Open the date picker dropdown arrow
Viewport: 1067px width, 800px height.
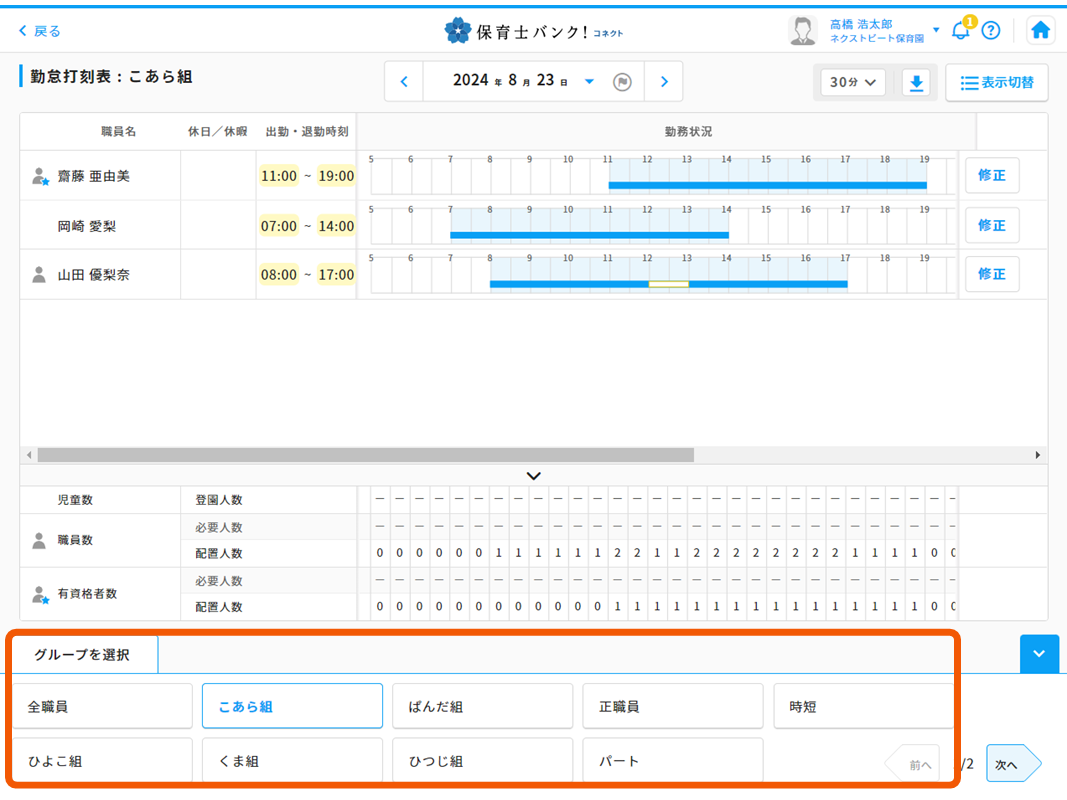(587, 82)
